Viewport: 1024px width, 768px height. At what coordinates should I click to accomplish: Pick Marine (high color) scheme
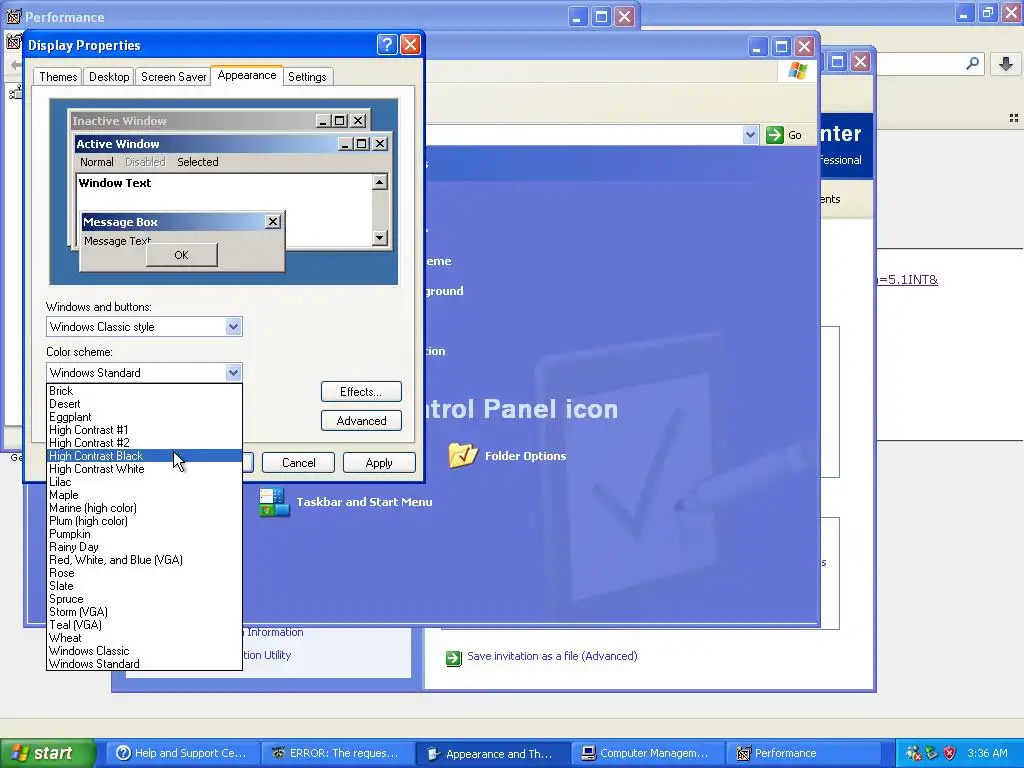tap(144, 507)
